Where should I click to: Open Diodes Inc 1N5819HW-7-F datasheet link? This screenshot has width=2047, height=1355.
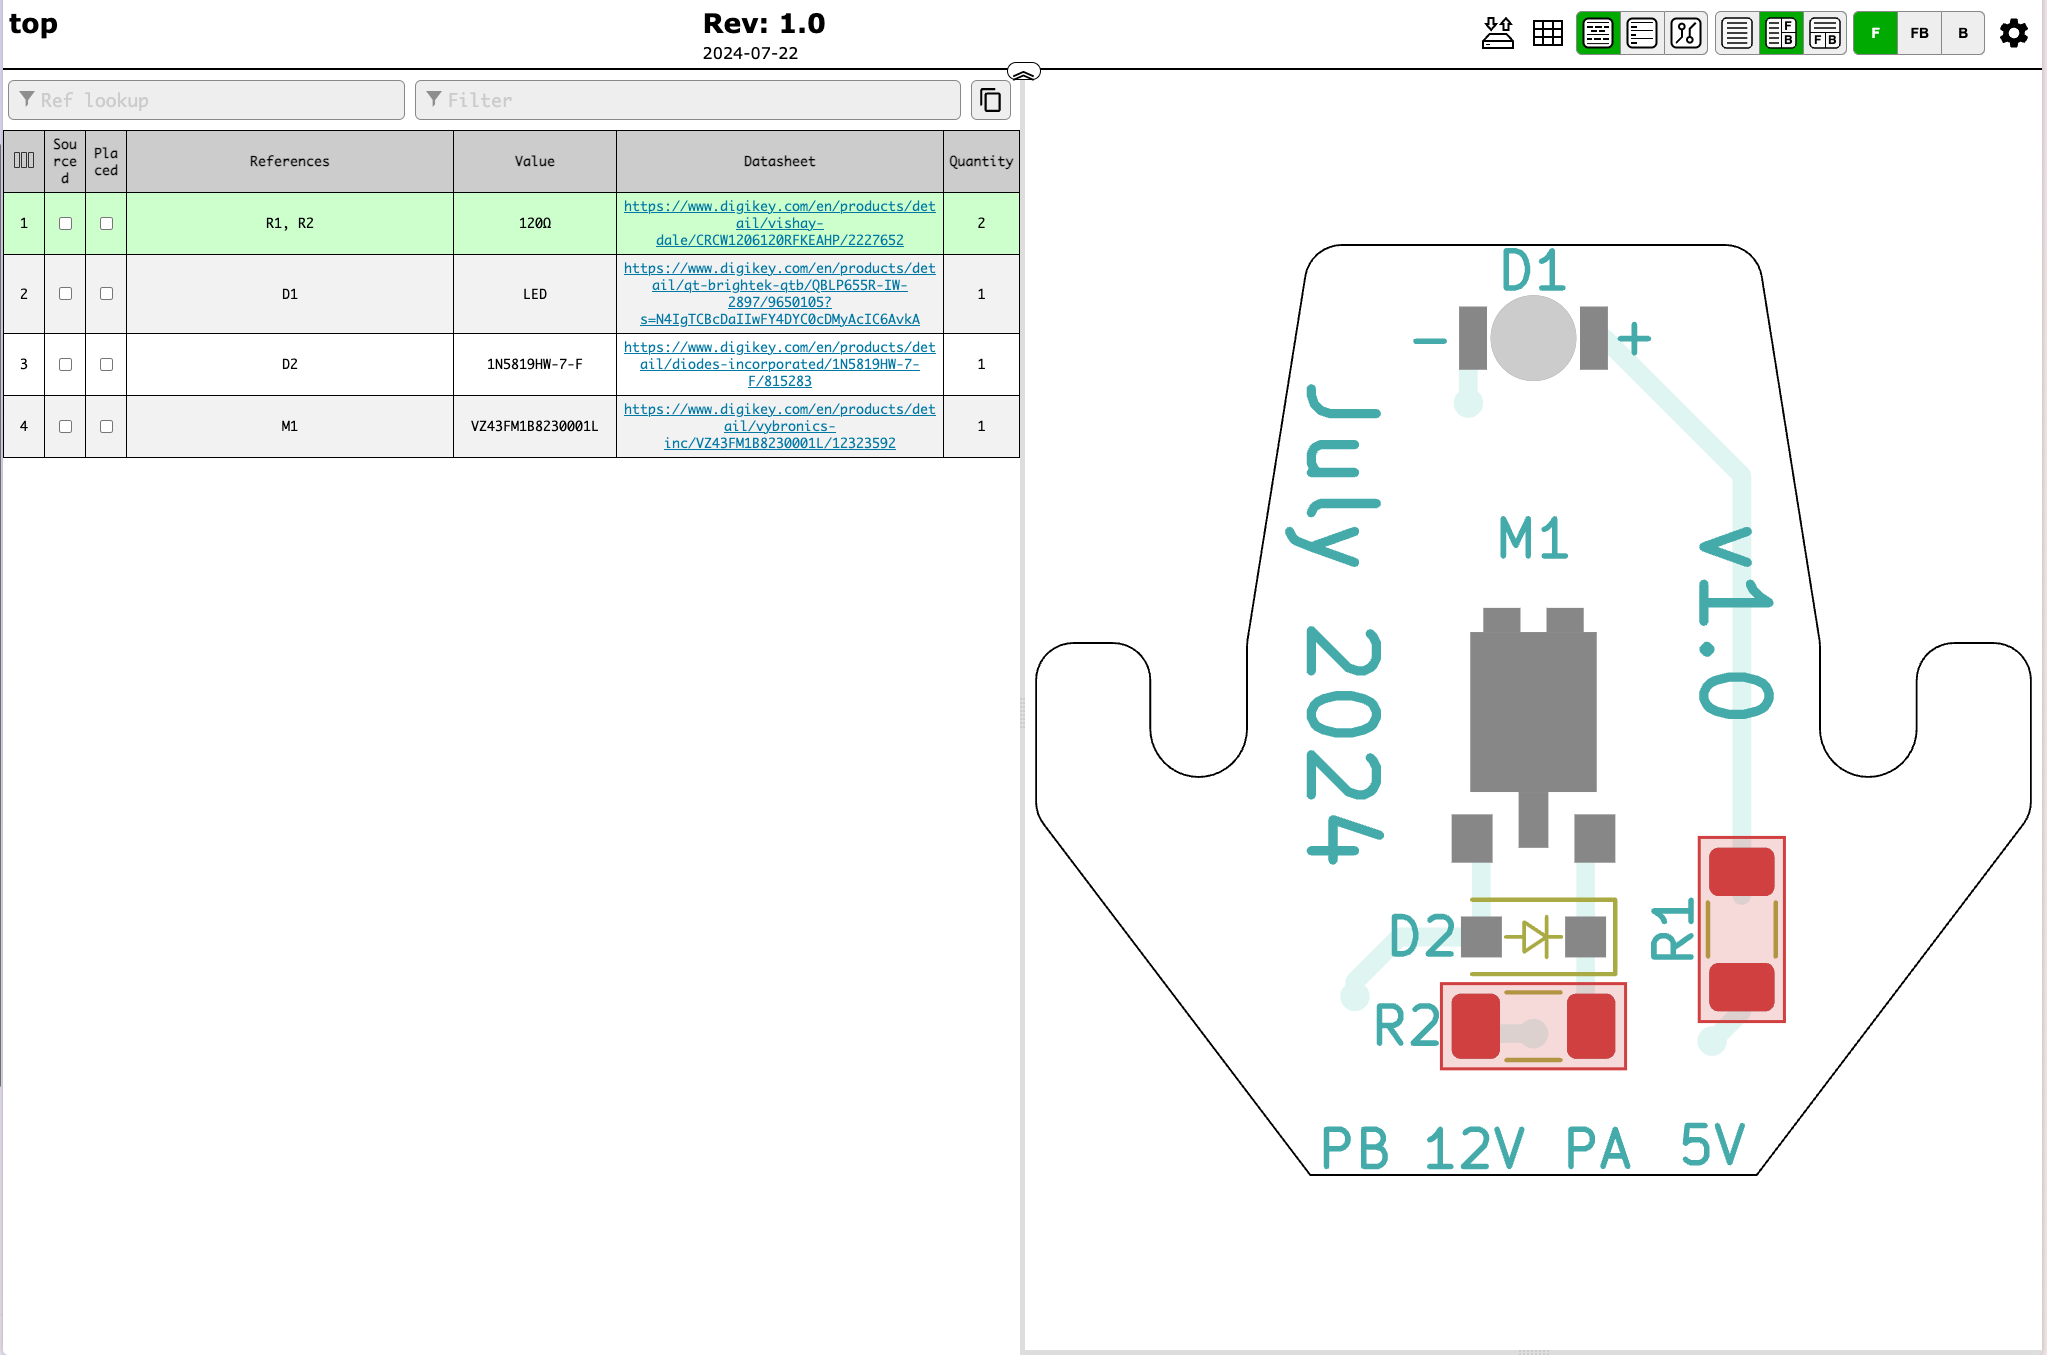pos(780,364)
